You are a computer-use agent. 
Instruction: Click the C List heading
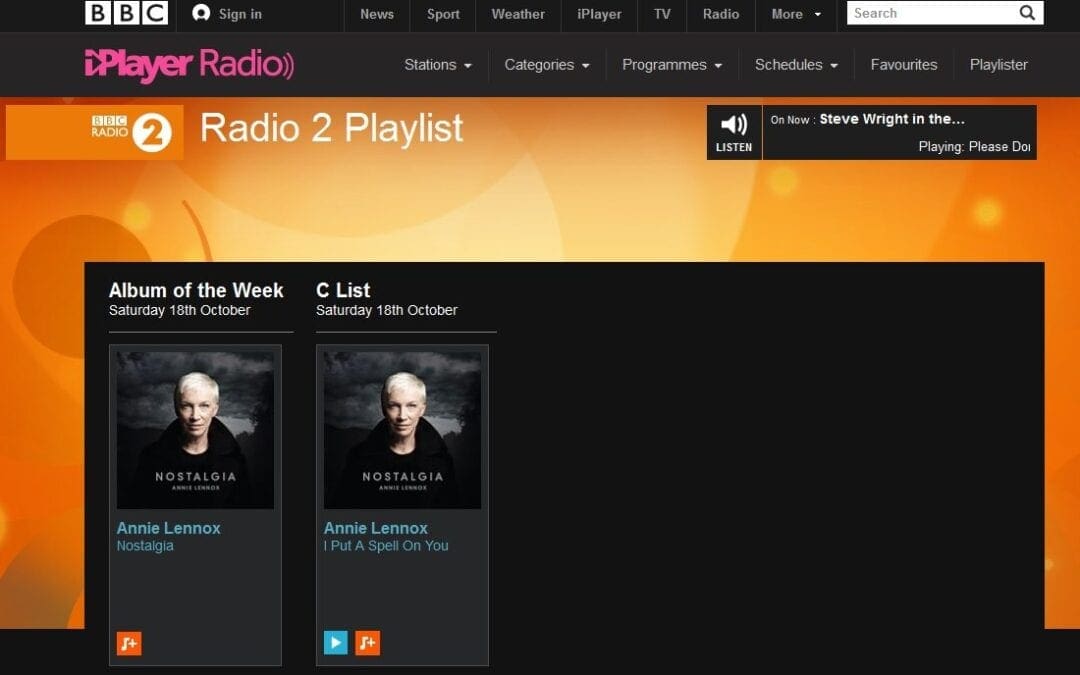pos(343,290)
